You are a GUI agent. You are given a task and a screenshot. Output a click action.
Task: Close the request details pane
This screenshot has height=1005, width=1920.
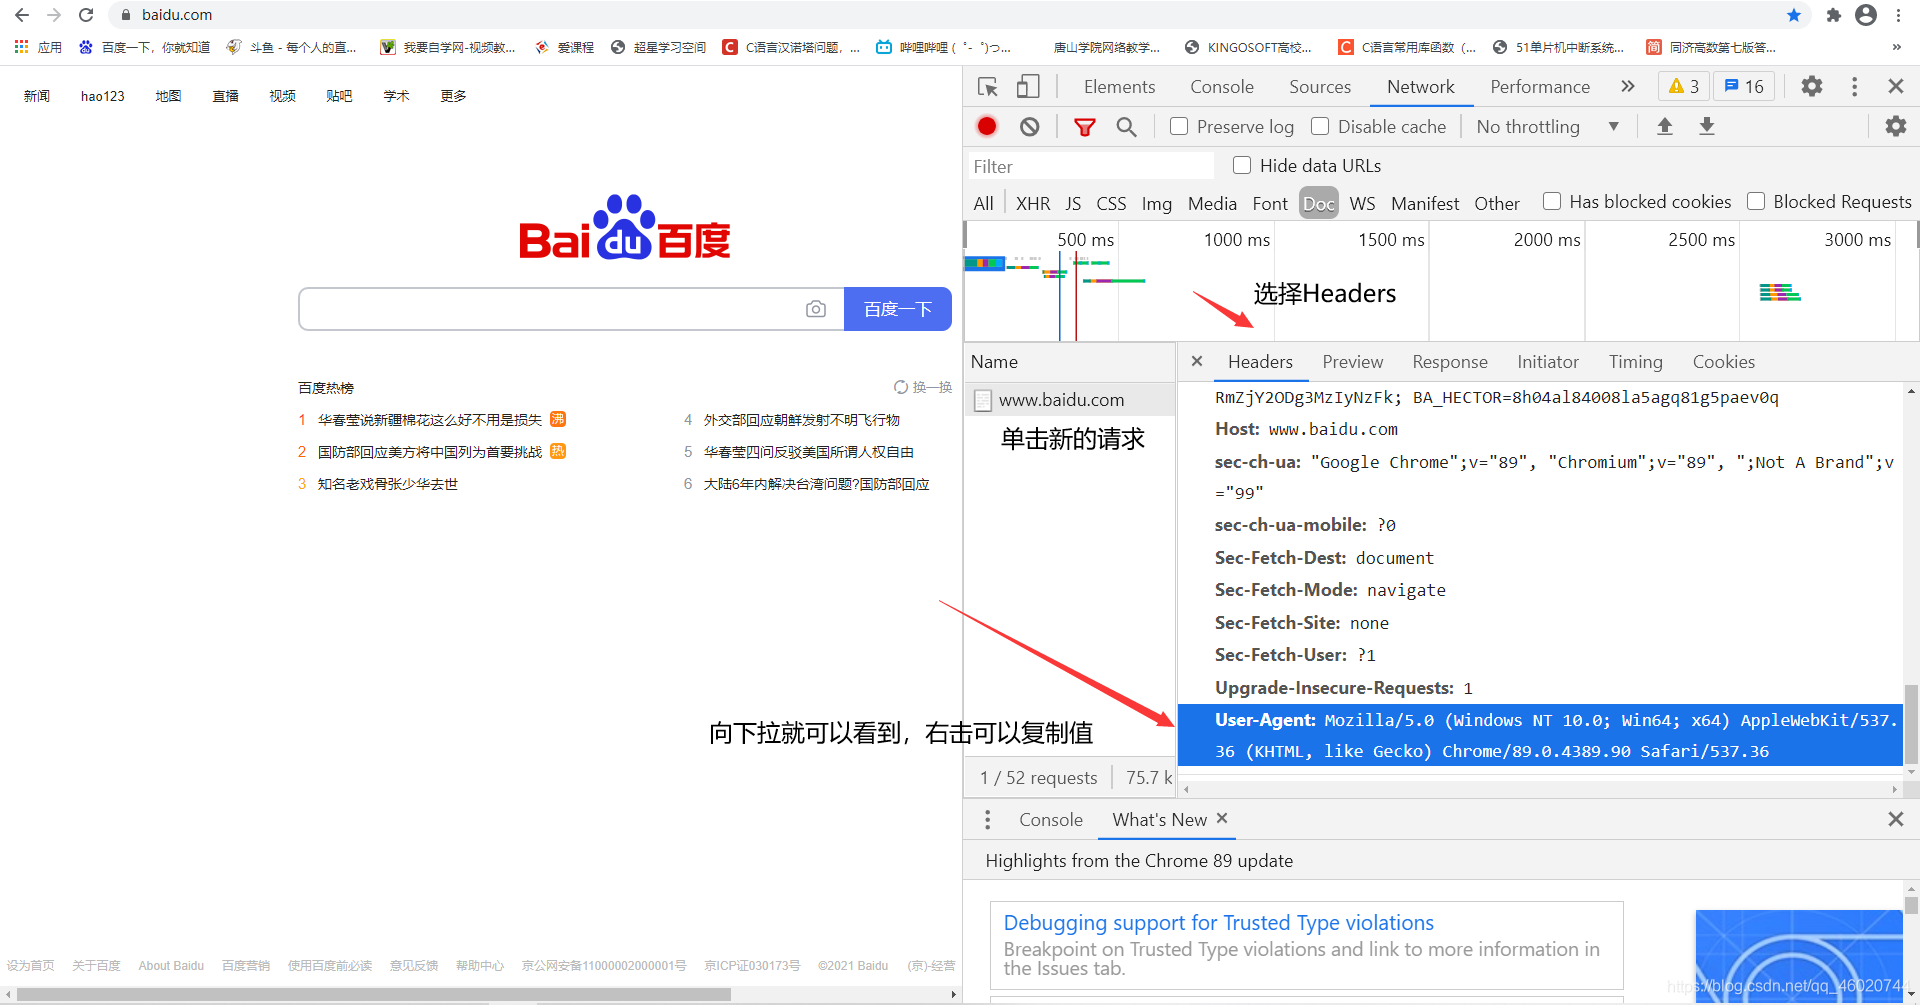[x=1197, y=361]
